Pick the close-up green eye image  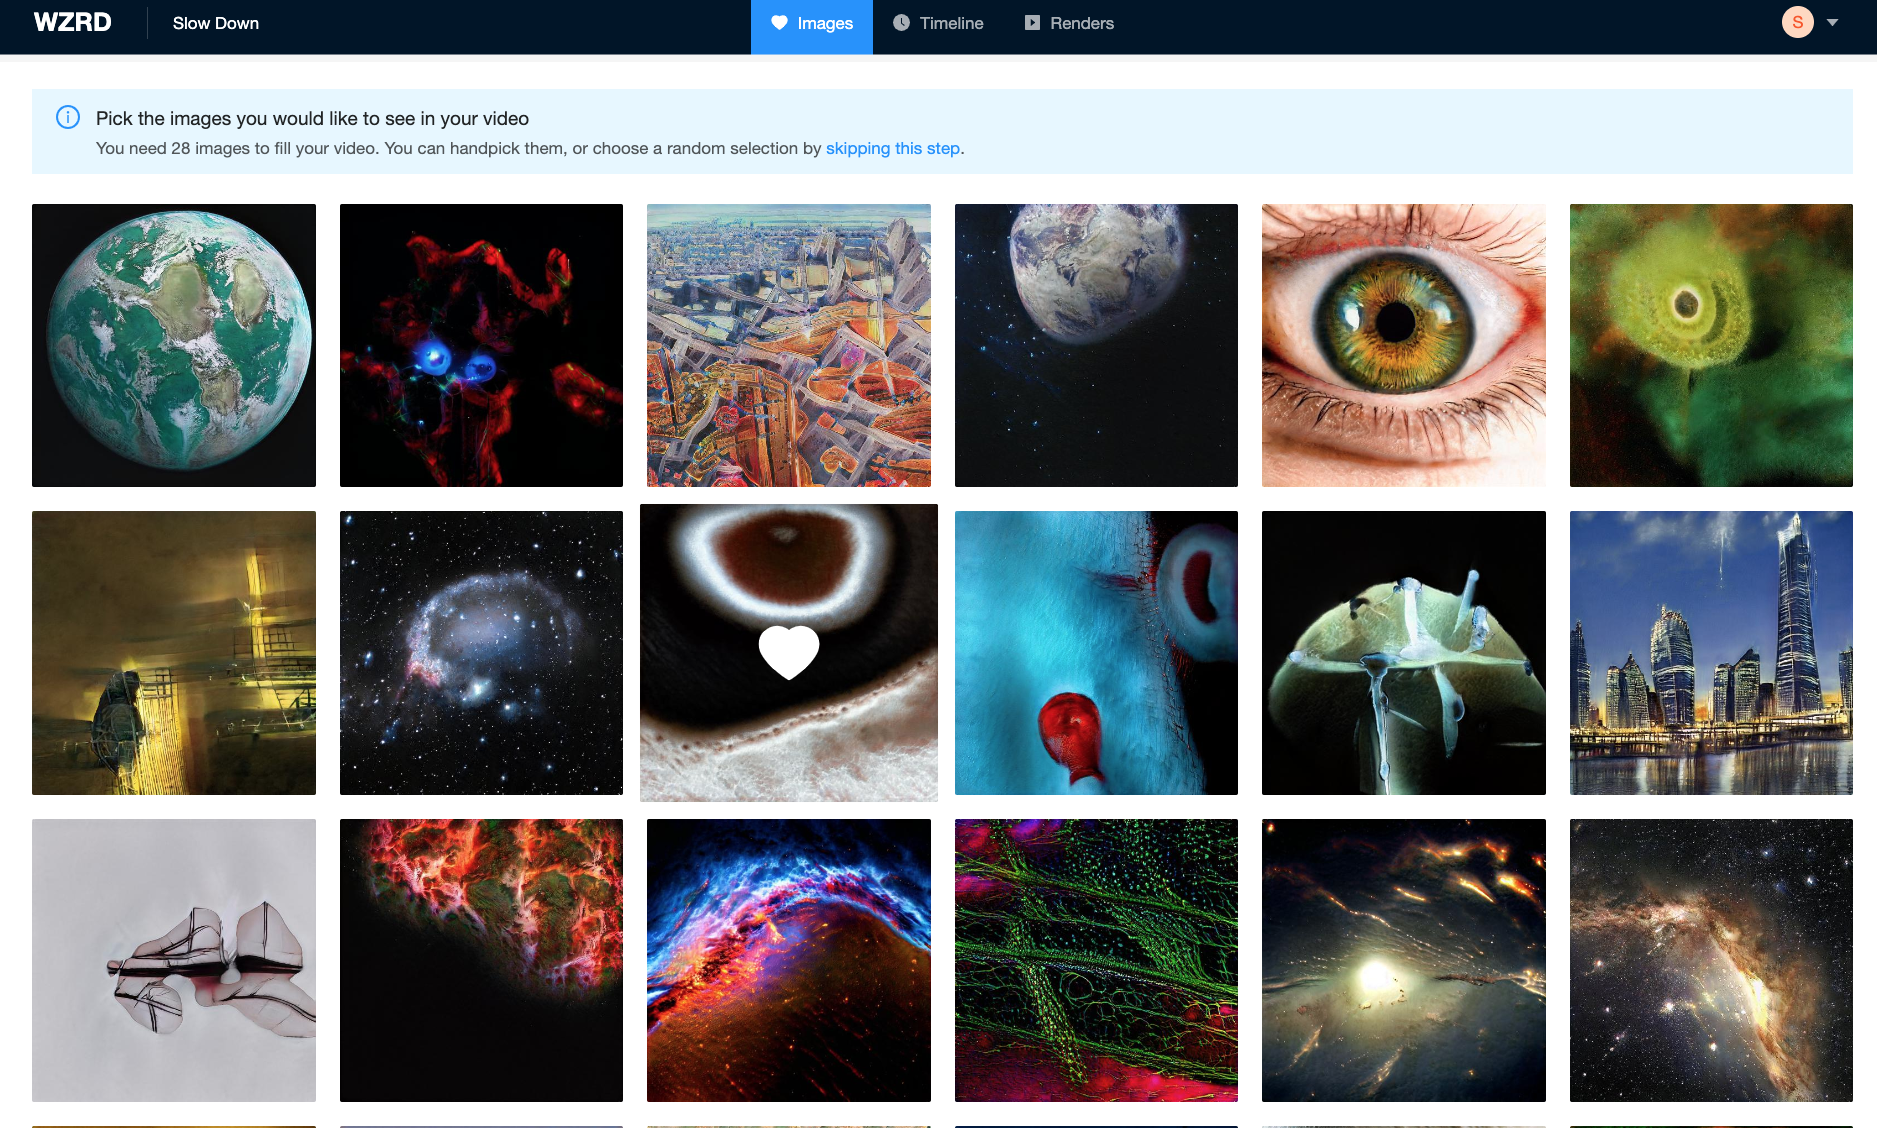[1403, 345]
